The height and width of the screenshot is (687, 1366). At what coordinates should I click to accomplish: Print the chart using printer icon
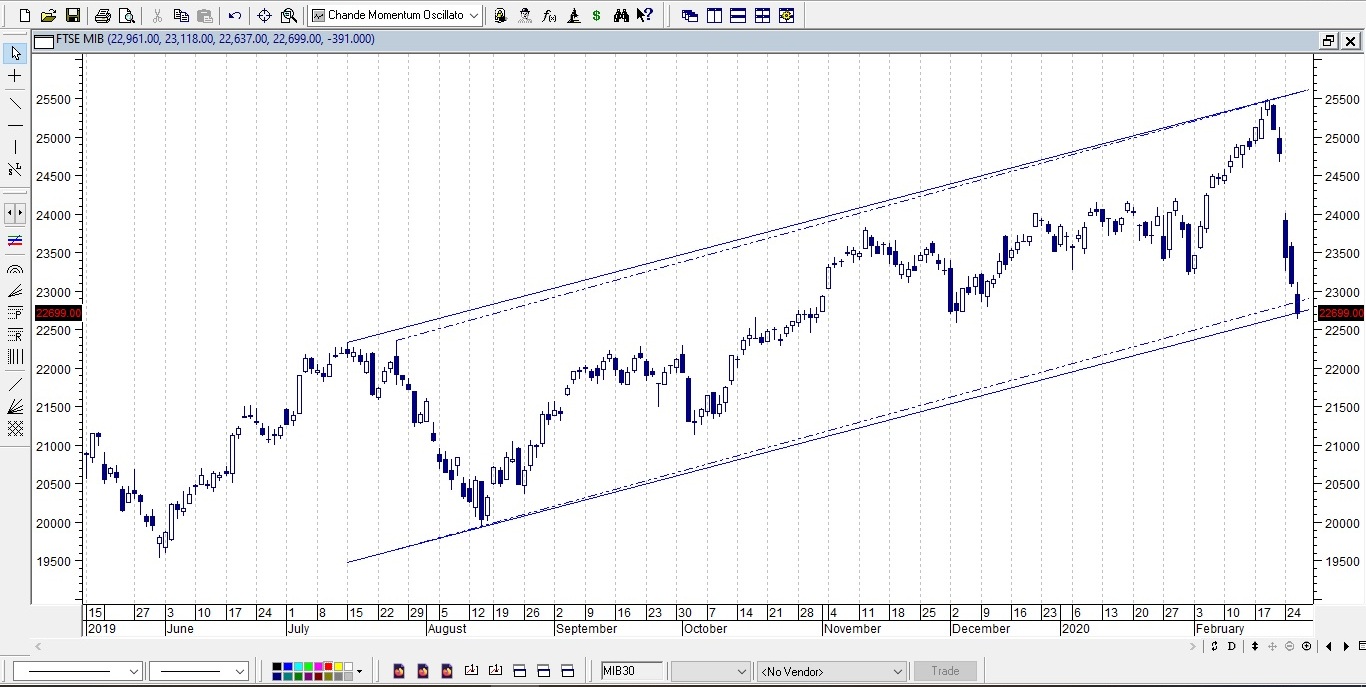pos(102,15)
